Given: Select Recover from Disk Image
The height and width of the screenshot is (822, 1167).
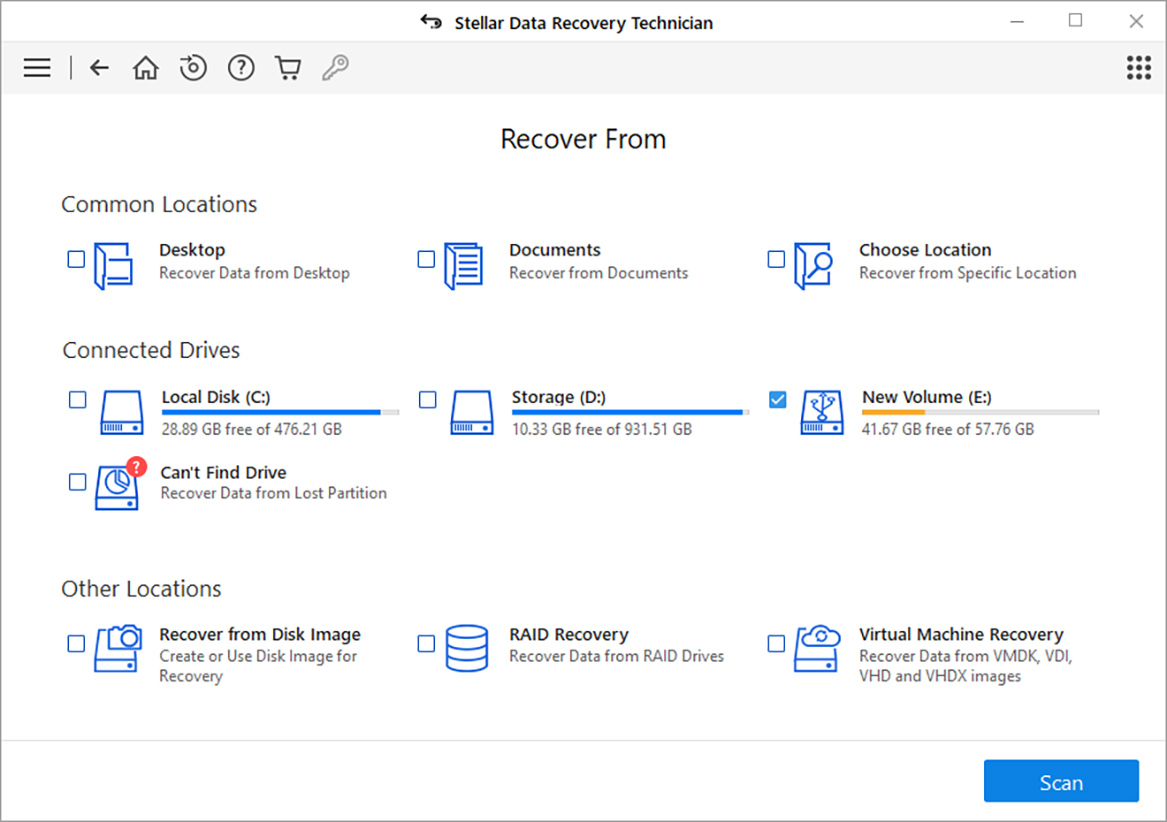Looking at the screenshot, I should click(76, 645).
